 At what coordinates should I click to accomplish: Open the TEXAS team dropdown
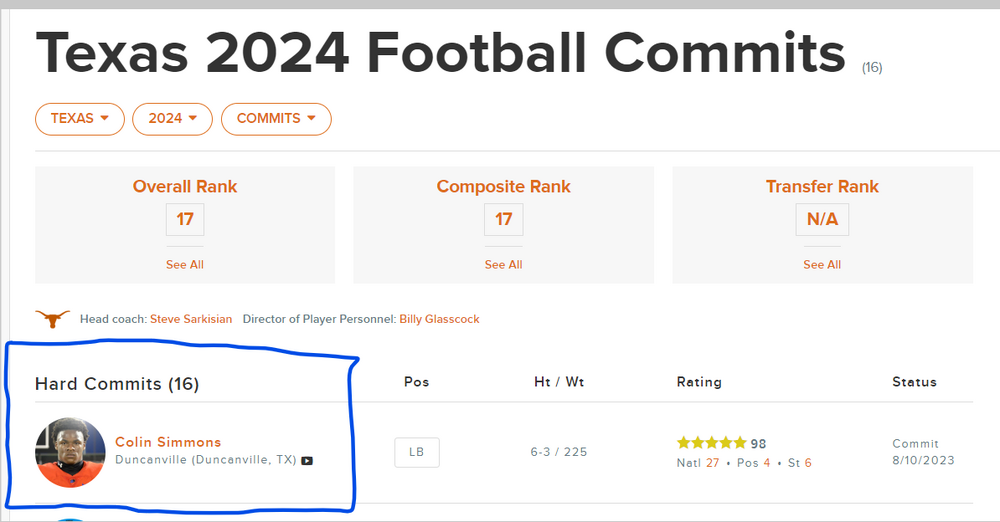coord(80,118)
